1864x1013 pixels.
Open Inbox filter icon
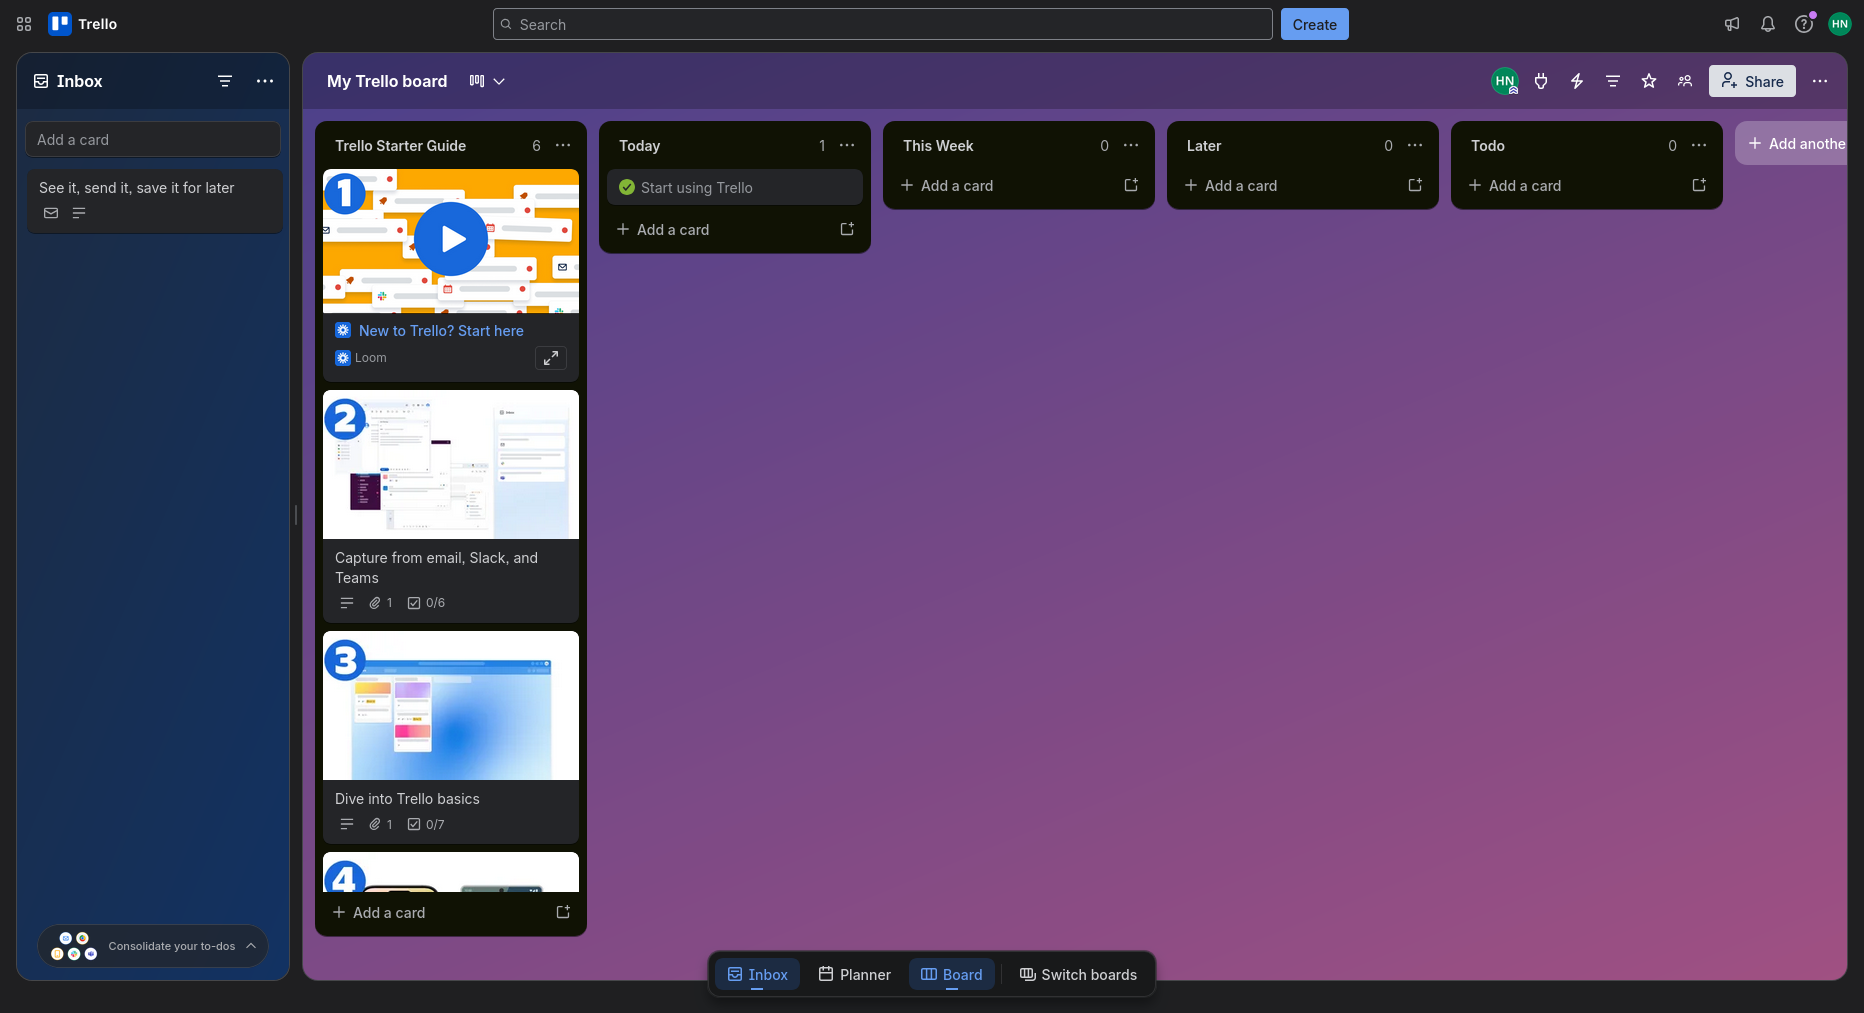coord(225,81)
